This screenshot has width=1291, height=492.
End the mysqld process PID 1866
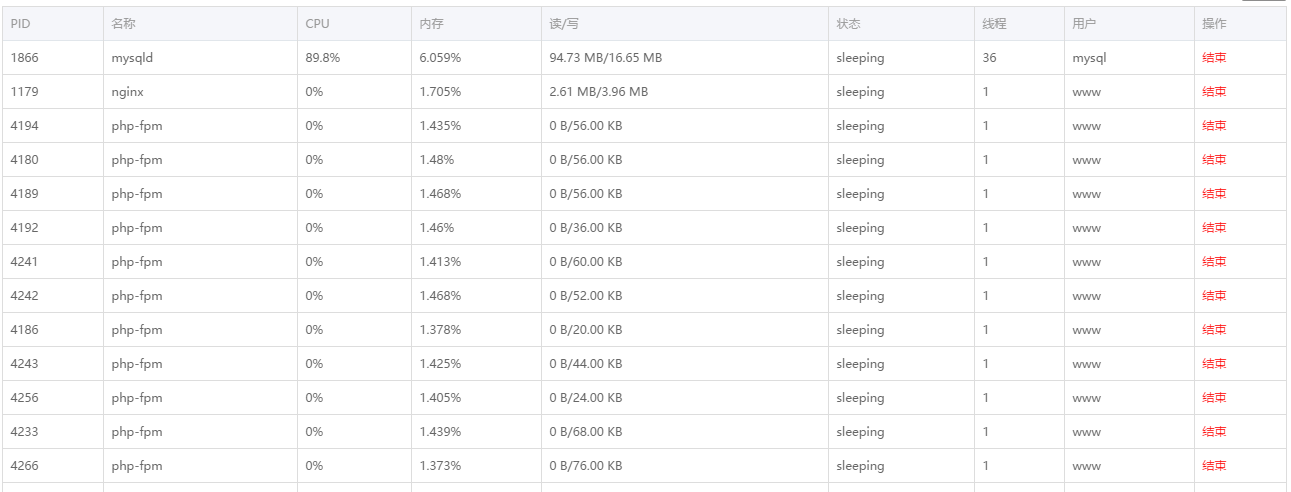tap(1214, 58)
